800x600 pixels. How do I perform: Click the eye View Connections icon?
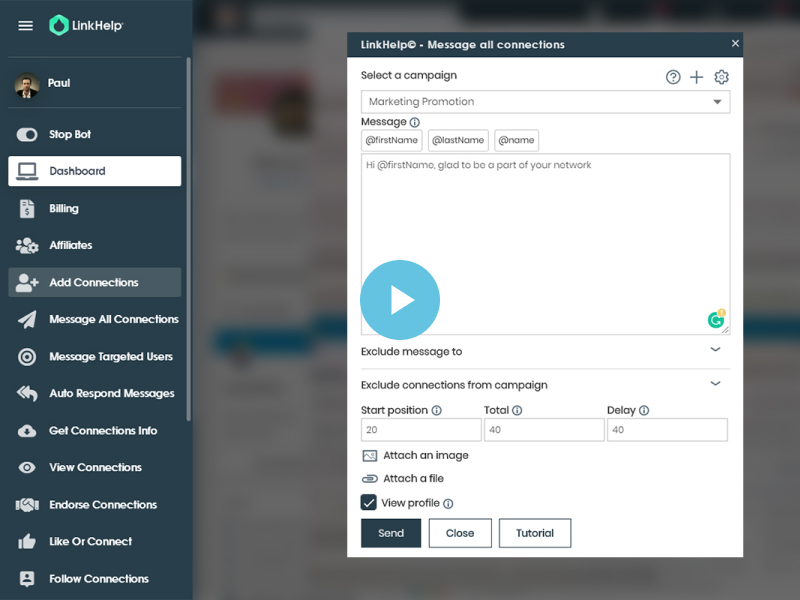click(x=27, y=467)
